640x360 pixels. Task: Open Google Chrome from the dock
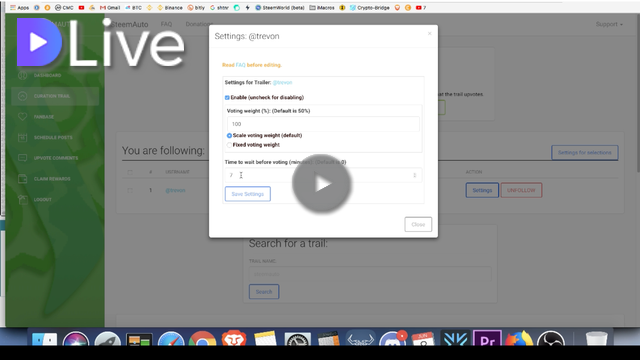tap(202, 339)
